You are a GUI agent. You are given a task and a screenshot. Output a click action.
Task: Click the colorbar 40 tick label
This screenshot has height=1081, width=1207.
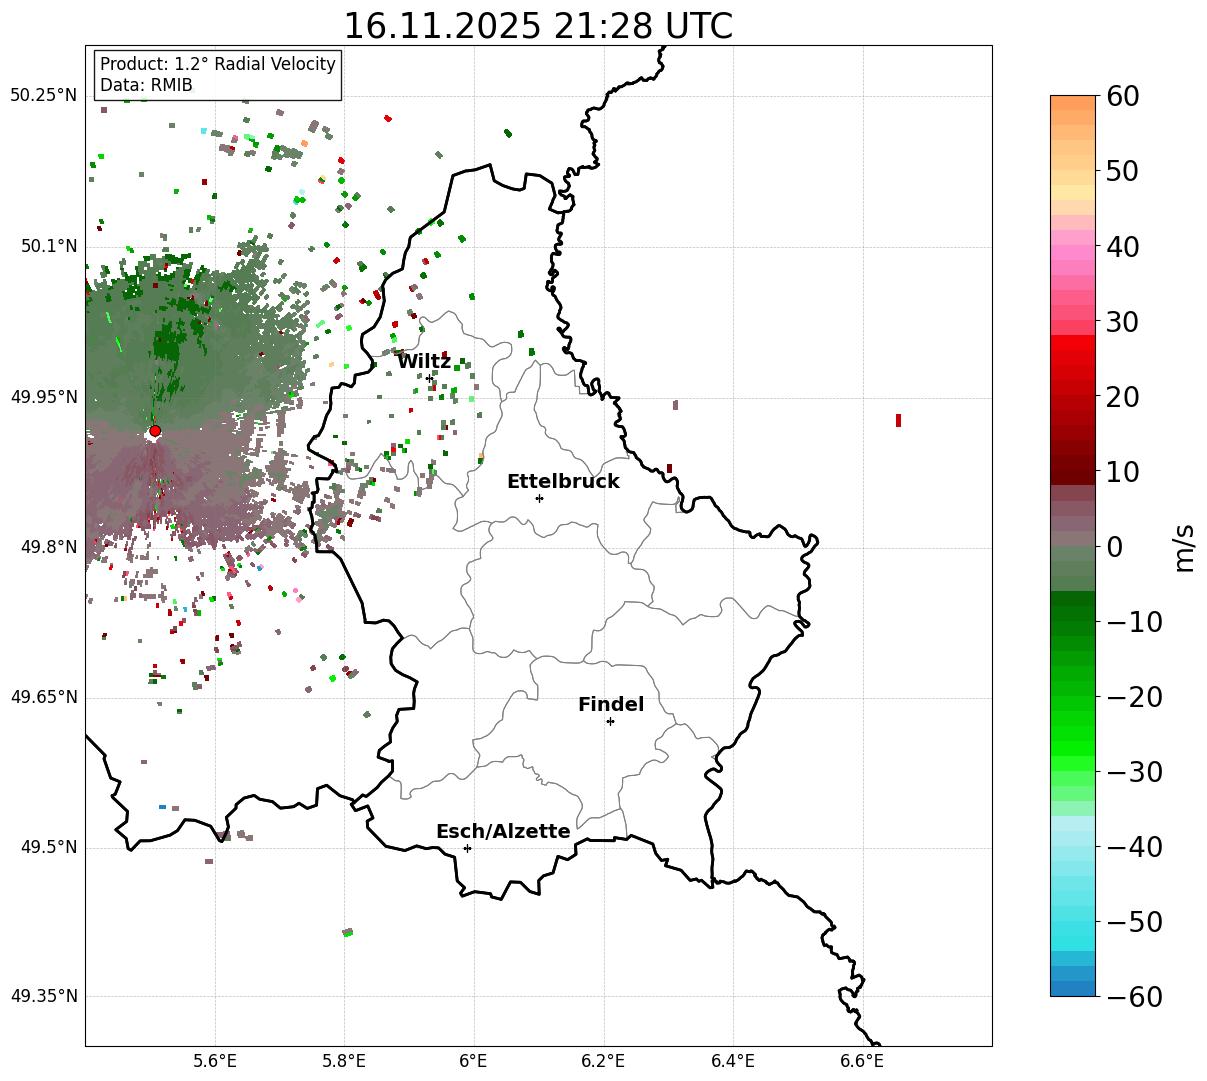tap(1122, 246)
